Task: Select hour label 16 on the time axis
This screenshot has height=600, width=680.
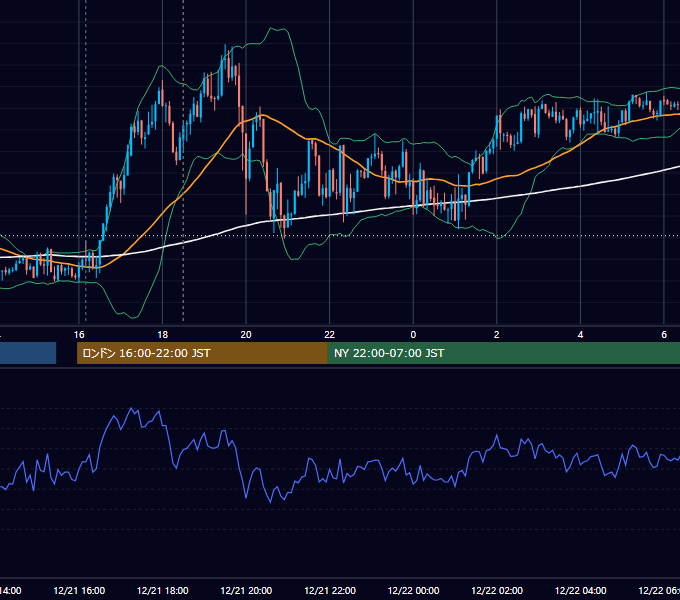Action: pyautogui.click(x=79, y=335)
